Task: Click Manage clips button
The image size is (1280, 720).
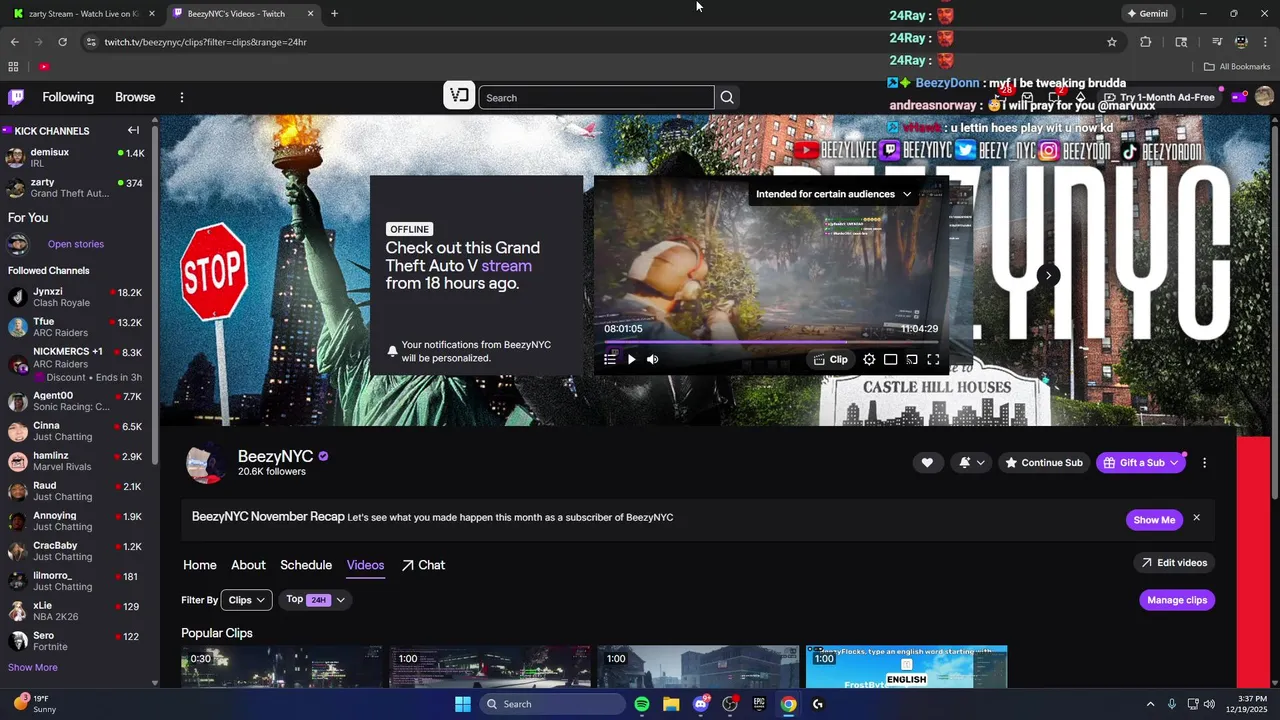Action: coord(1177,600)
